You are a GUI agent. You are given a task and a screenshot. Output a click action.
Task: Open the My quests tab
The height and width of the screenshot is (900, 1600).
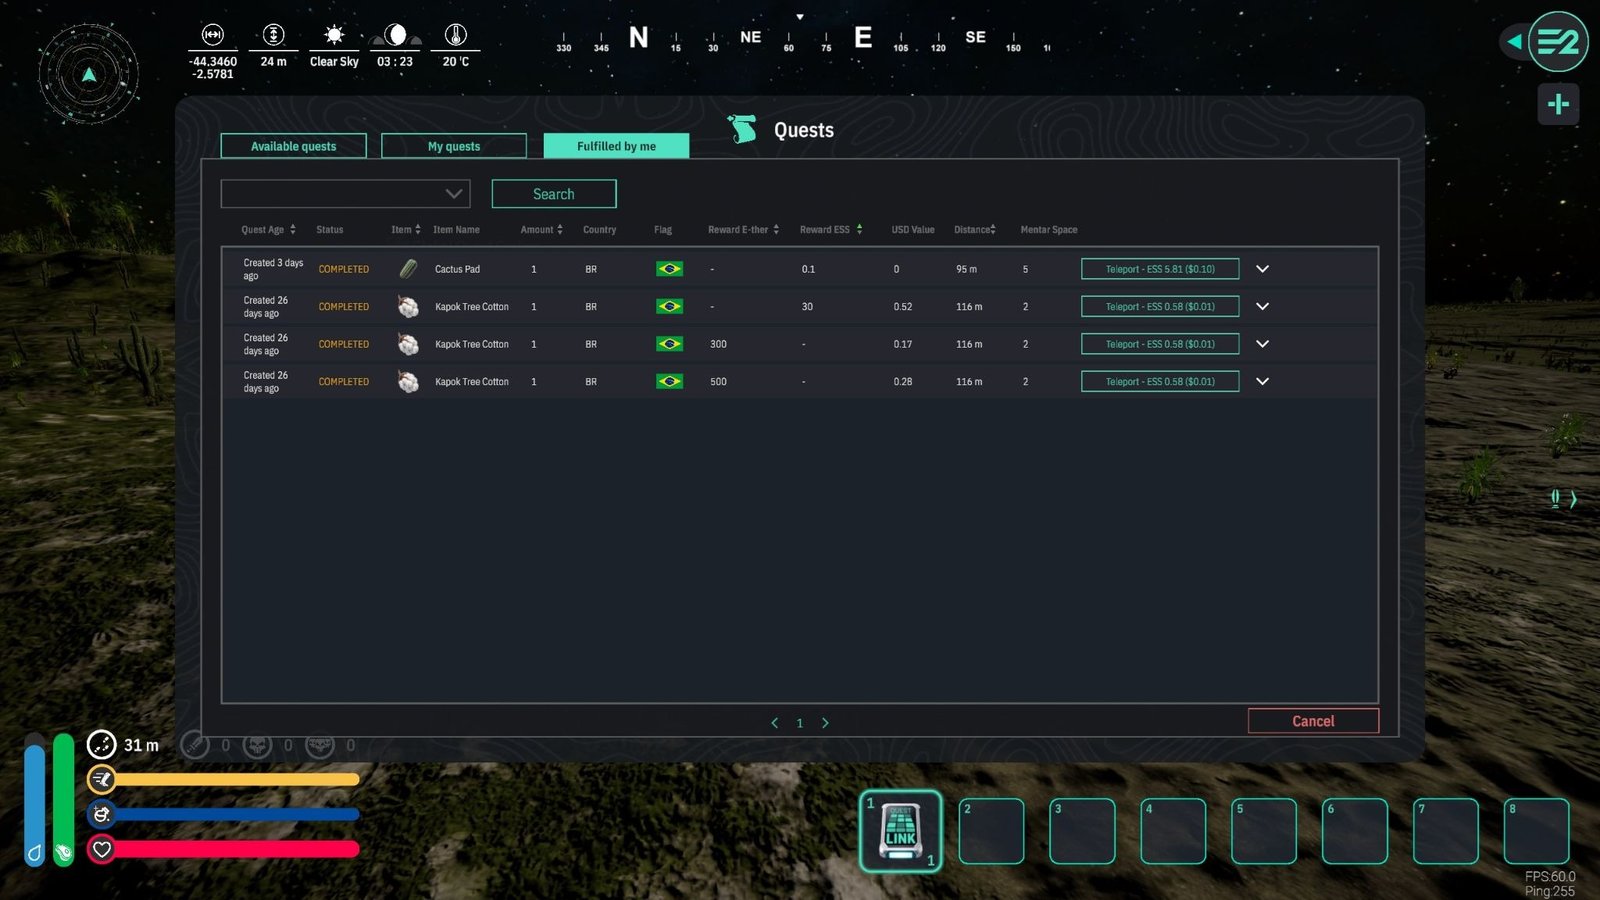coord(454,146)
